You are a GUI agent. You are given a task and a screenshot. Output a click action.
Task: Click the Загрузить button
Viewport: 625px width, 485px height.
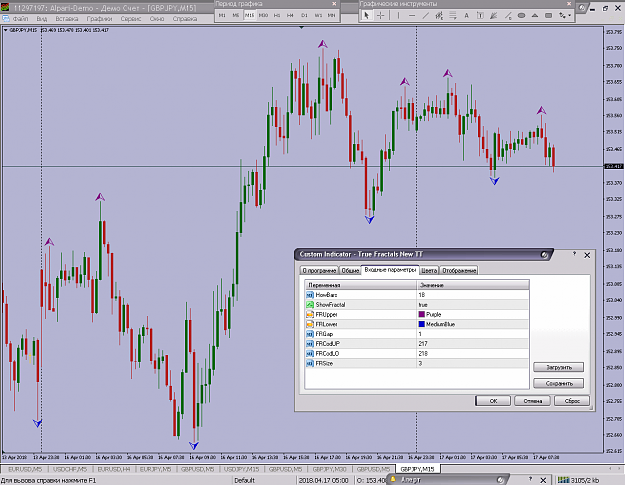[559, 367]
